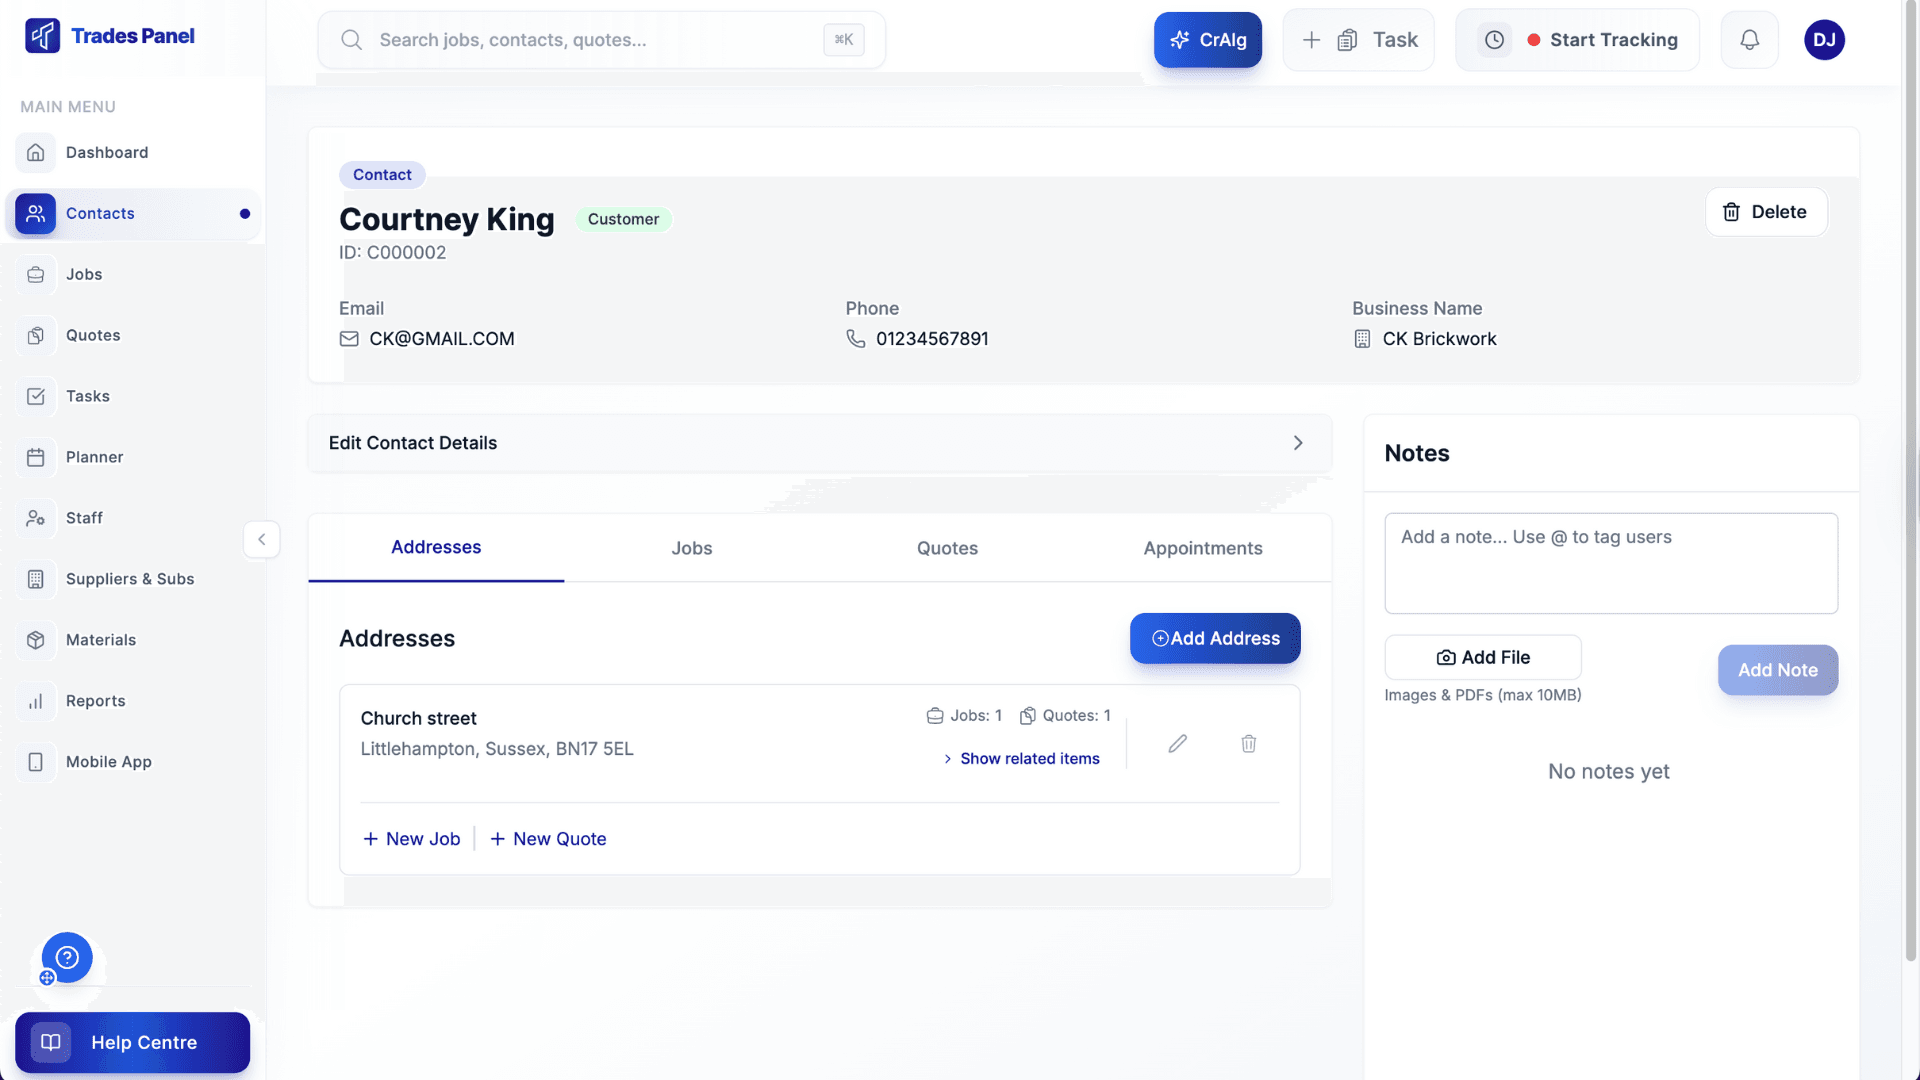Select the Reports chart icon
Screen dimensions: 1920x1080
[36, 701]
